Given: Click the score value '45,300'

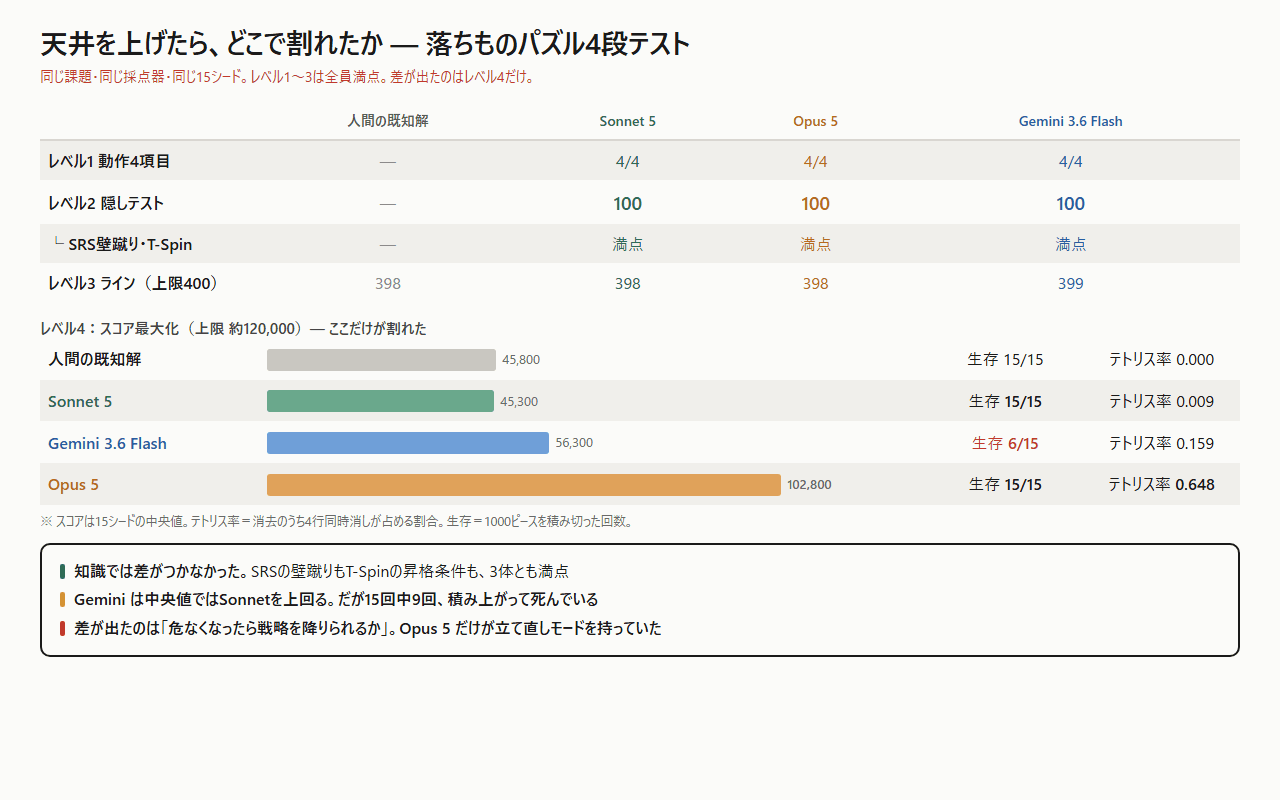Looking at the screenshot, I should pyautogui.click(x=519, y=402).
